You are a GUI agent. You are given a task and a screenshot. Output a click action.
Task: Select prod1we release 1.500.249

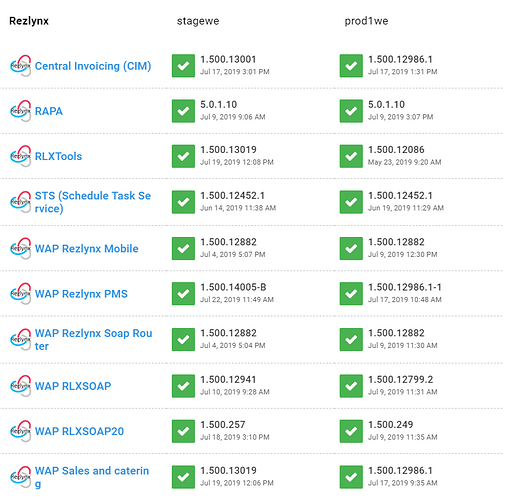391,424
